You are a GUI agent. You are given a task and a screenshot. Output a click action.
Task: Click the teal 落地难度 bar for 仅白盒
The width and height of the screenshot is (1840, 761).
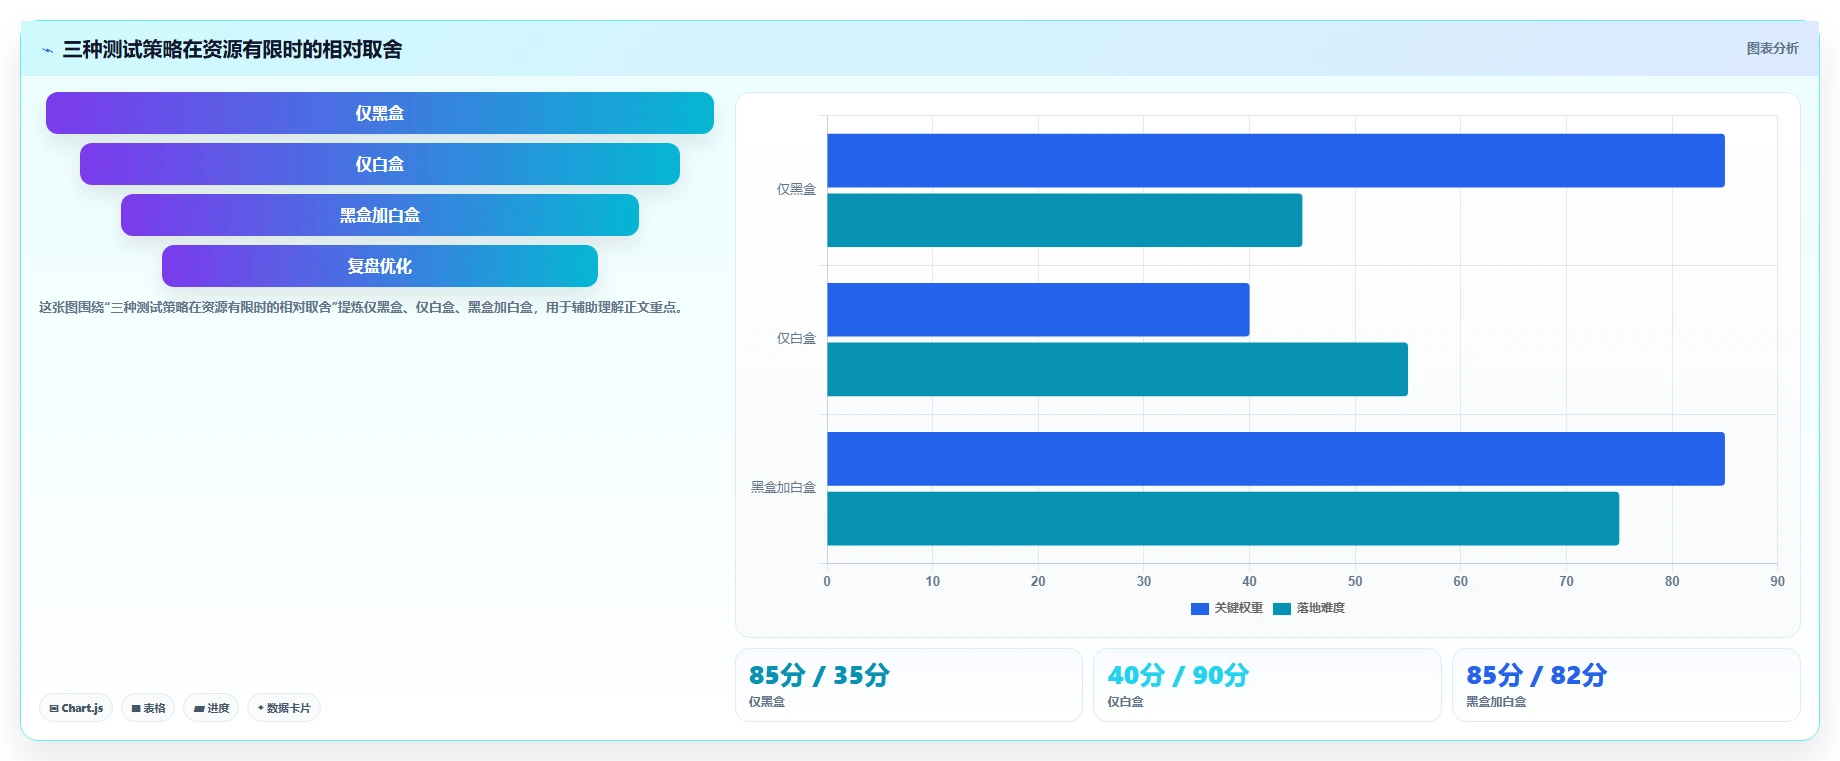point(1117,369)
